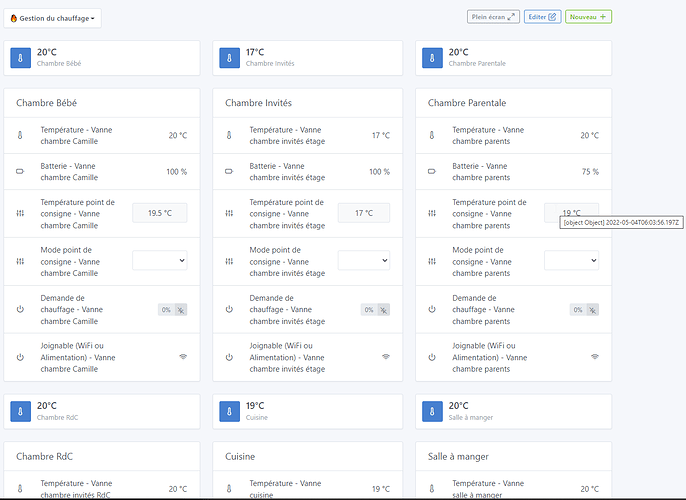Click the blue thermometer icon for Chambre Invités

click(x=228, y=58)
